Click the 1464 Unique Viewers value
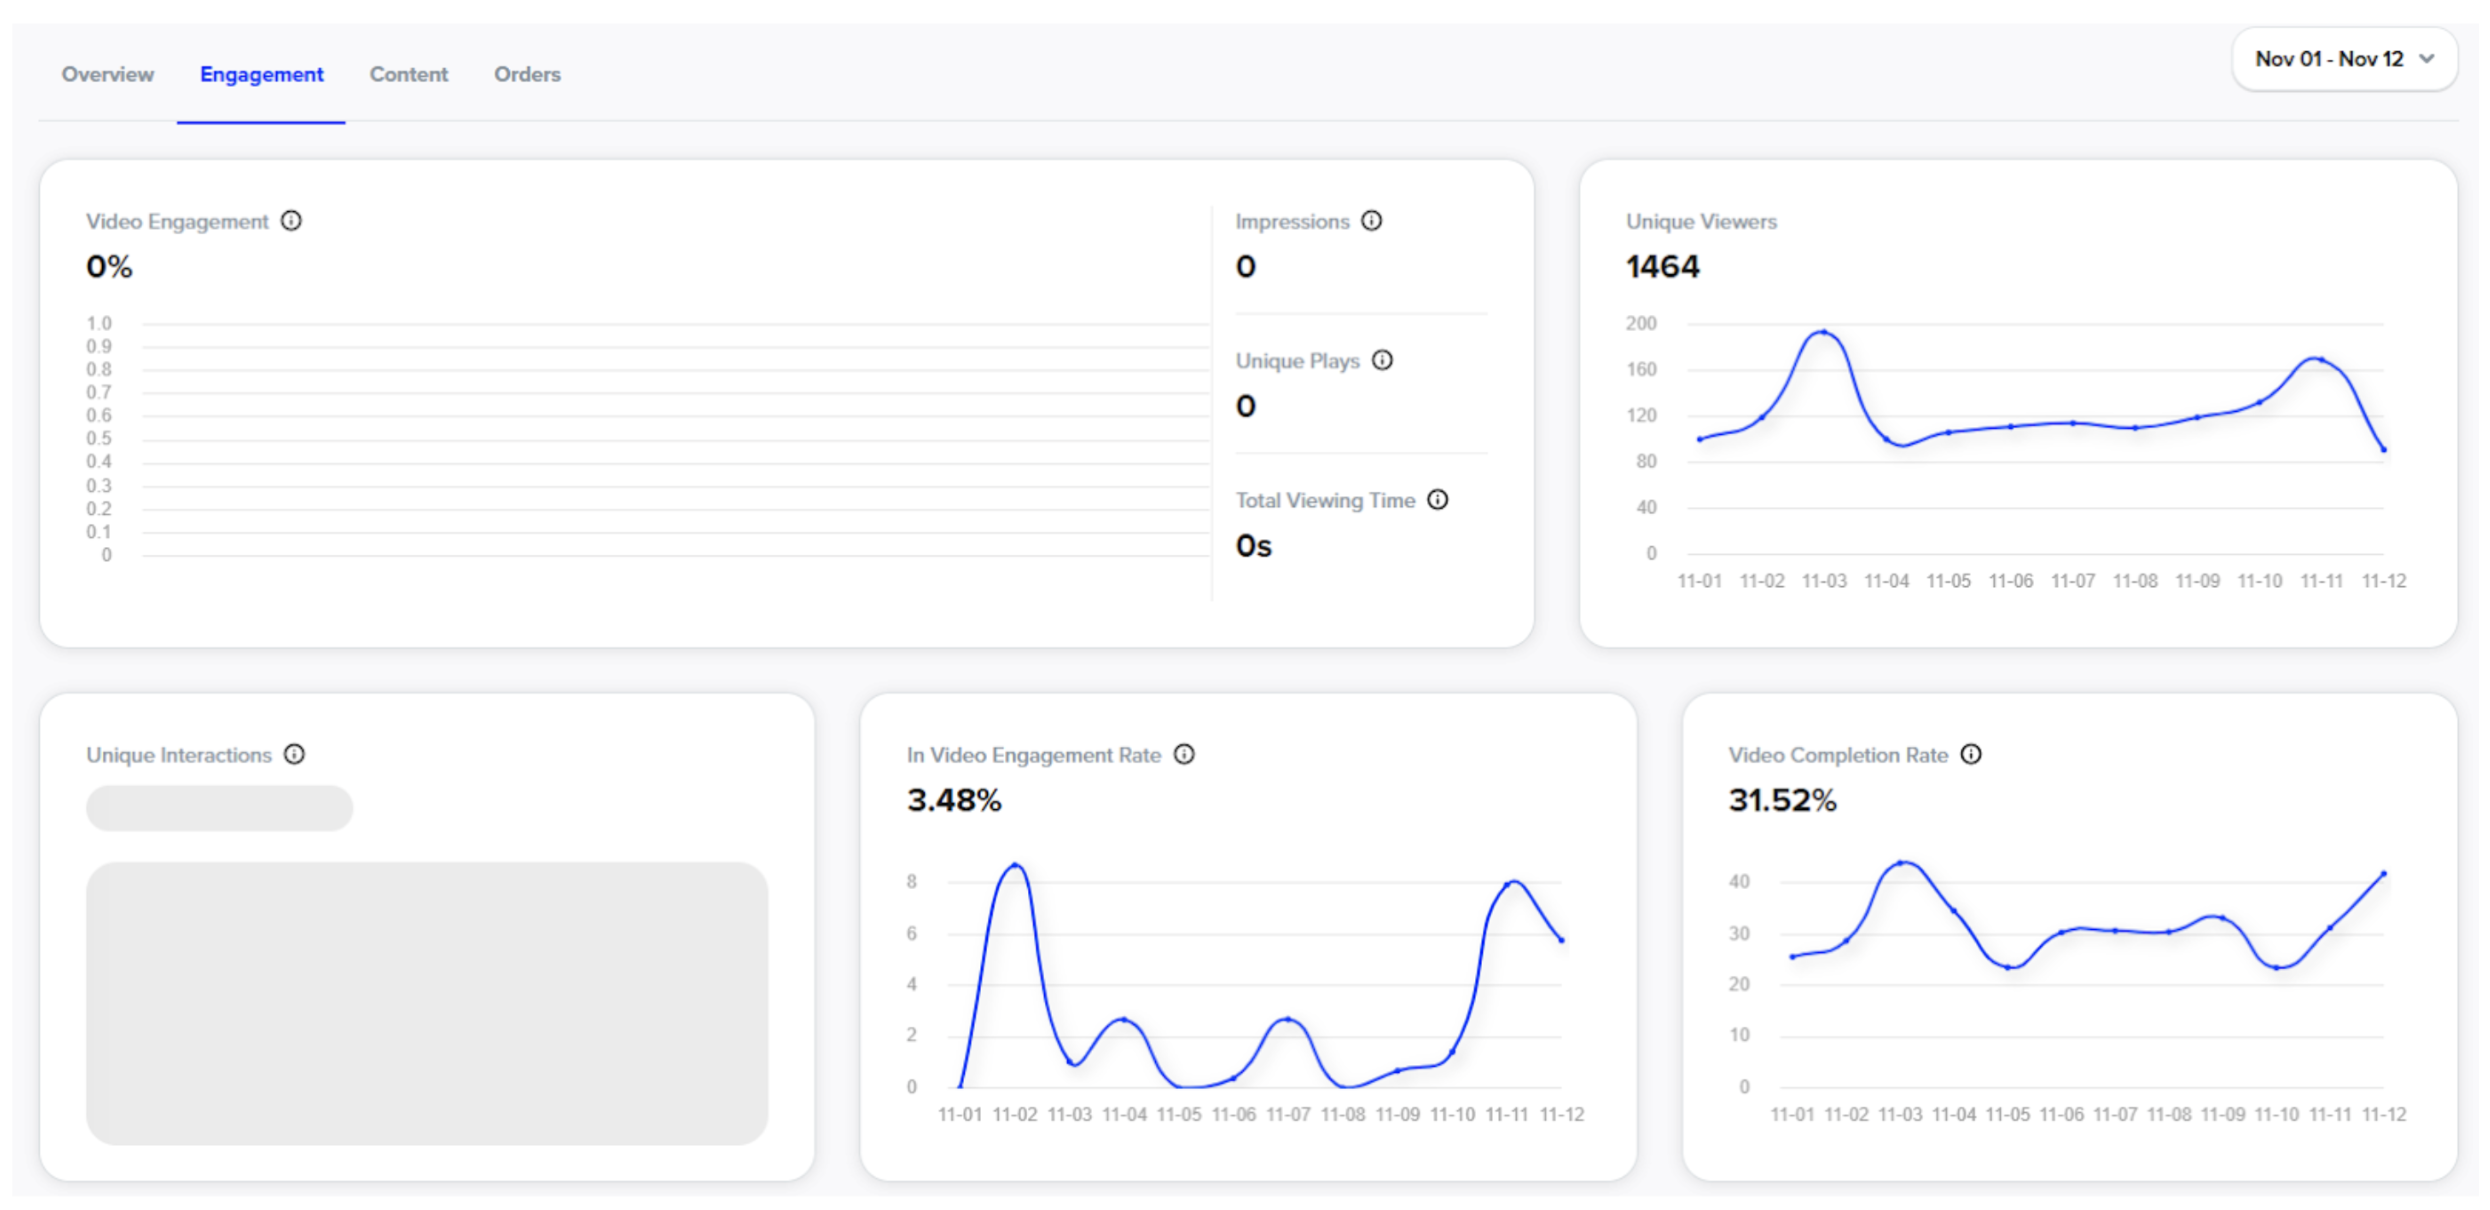Image resolution: width=2490 pixels, height=1210 pixels. tap(1662, 267)
